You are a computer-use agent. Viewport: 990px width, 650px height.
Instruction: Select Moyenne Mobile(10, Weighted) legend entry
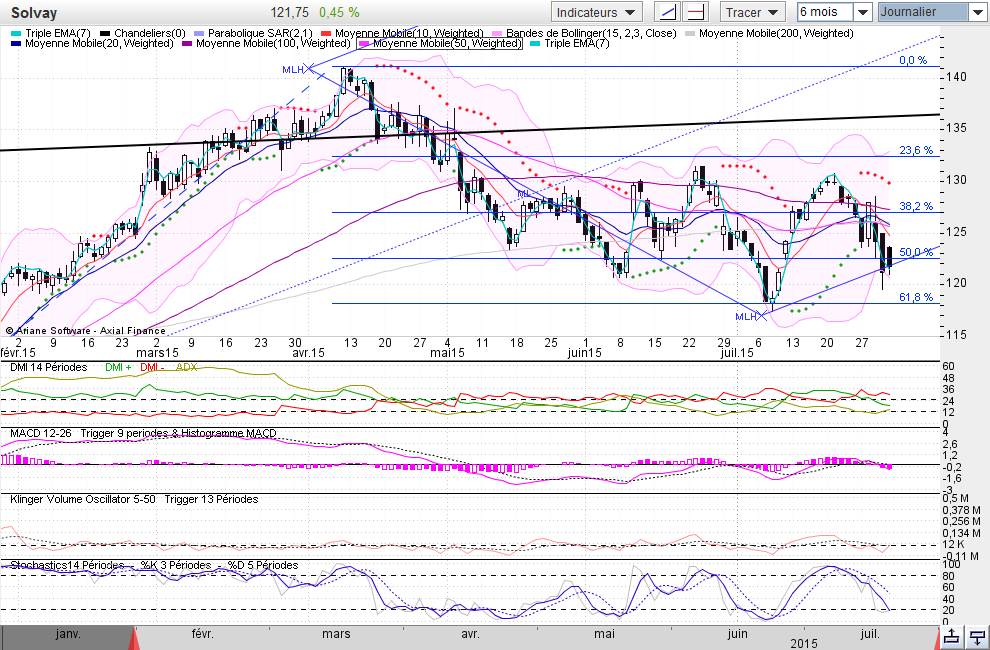(402, 33)
